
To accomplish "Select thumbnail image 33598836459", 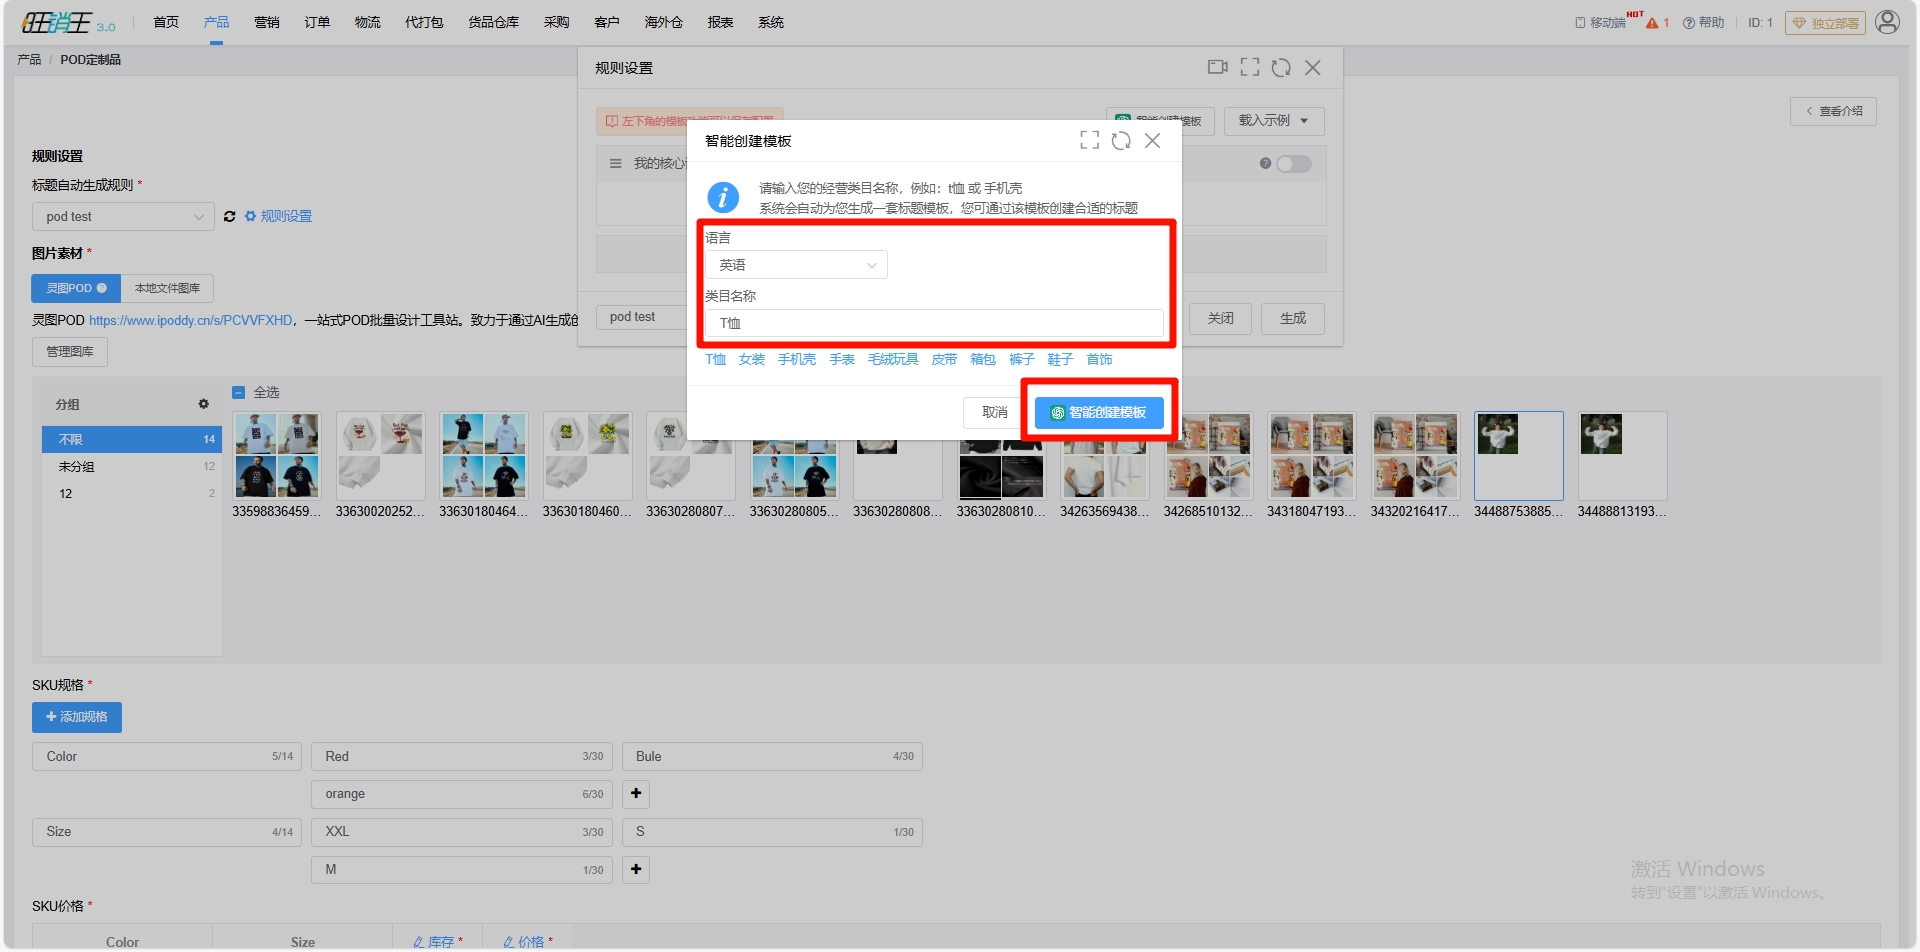I will [277, 456].
